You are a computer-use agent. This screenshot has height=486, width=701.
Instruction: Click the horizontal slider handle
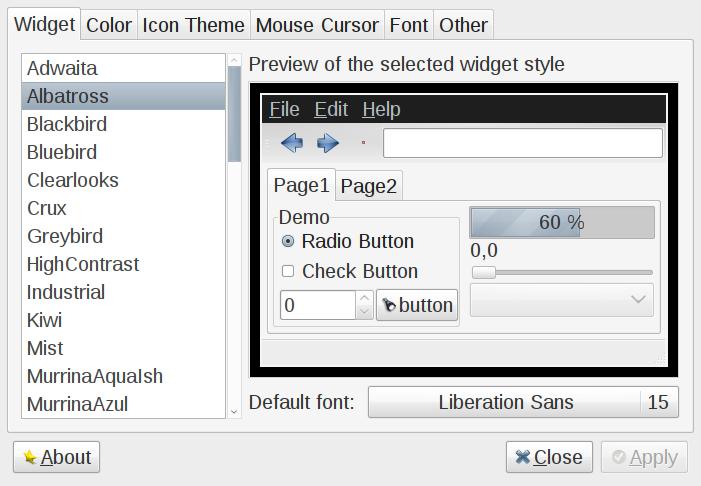pos(484,272)
